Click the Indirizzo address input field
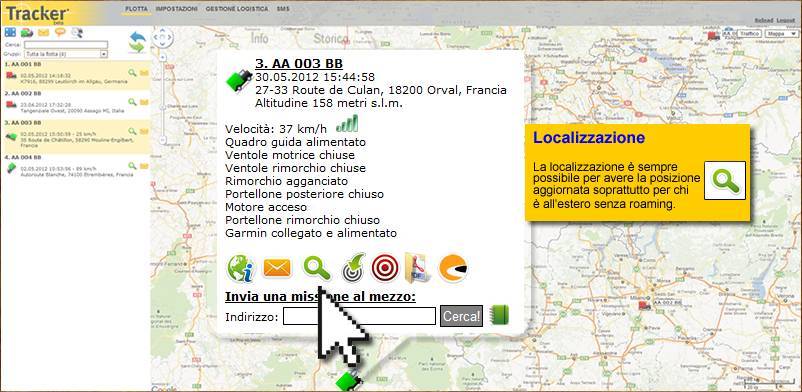This screenshot has height=392, width=802. tap(360, 316)
